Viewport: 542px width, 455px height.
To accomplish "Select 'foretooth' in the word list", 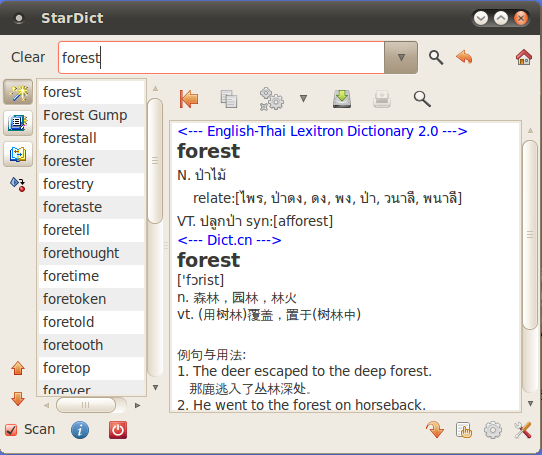I will 91,345.
